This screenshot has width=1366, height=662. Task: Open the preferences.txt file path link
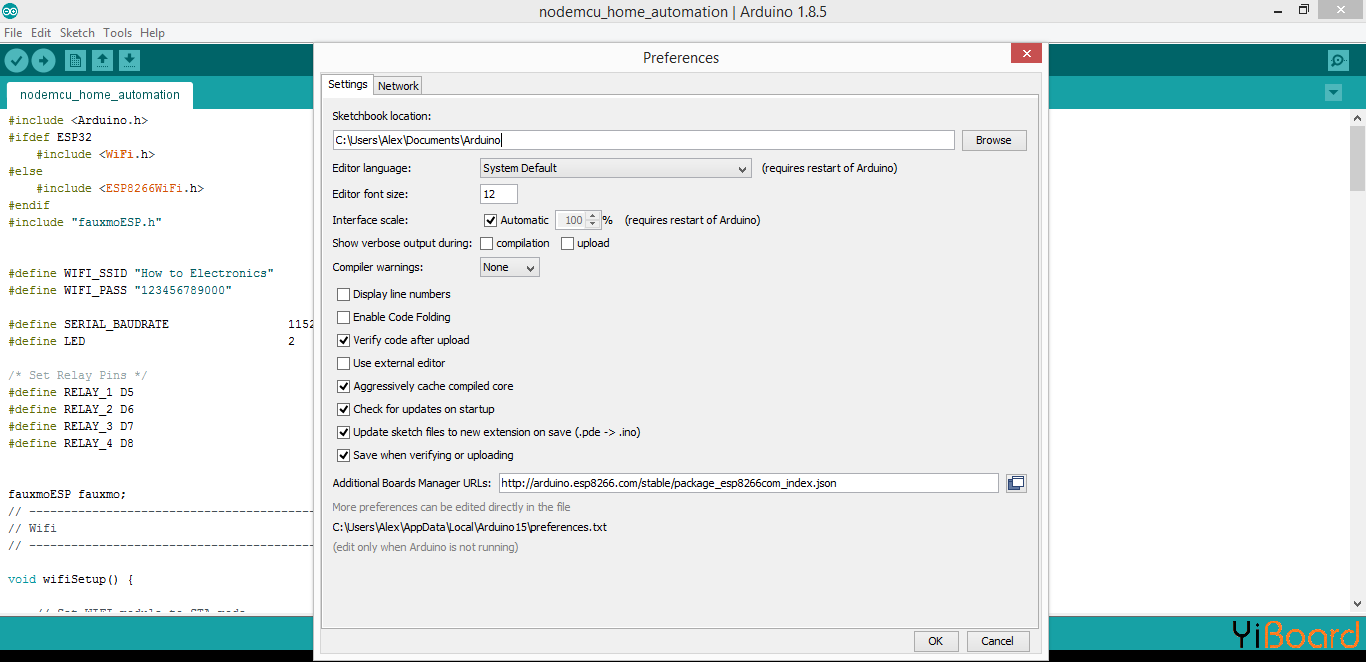click(470, 527)
